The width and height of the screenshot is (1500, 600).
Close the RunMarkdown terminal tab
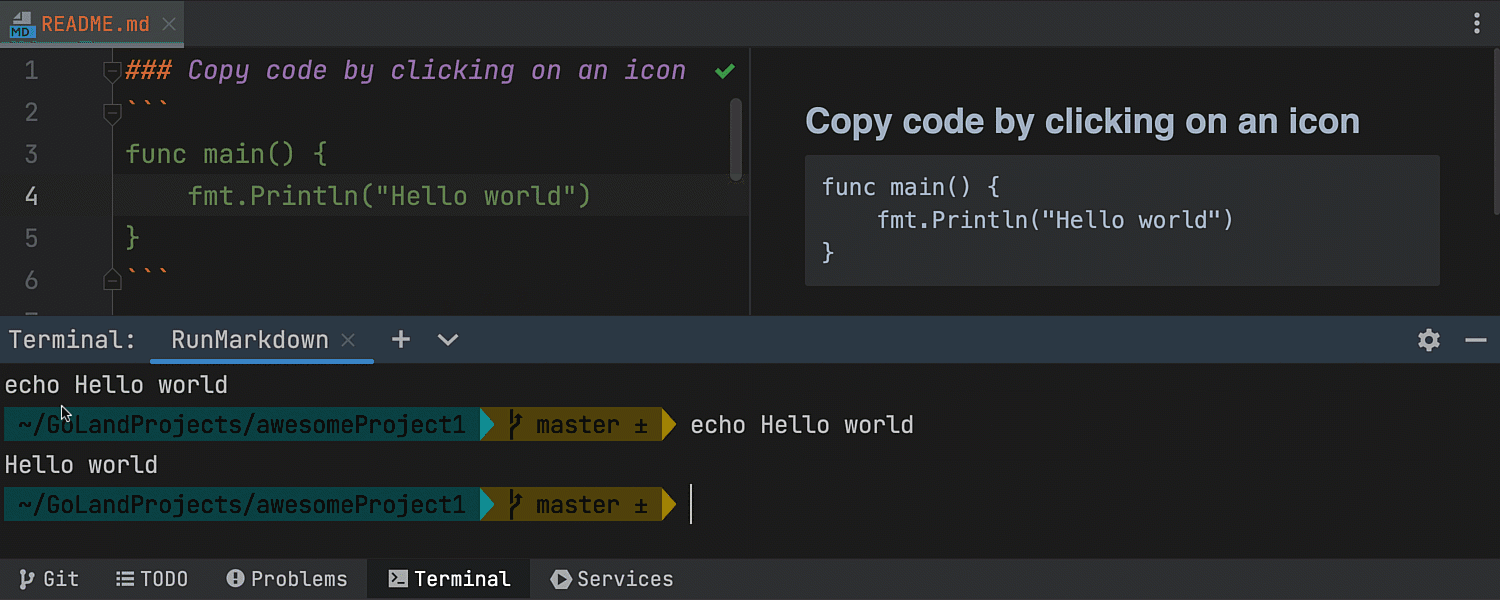point(348,340)
